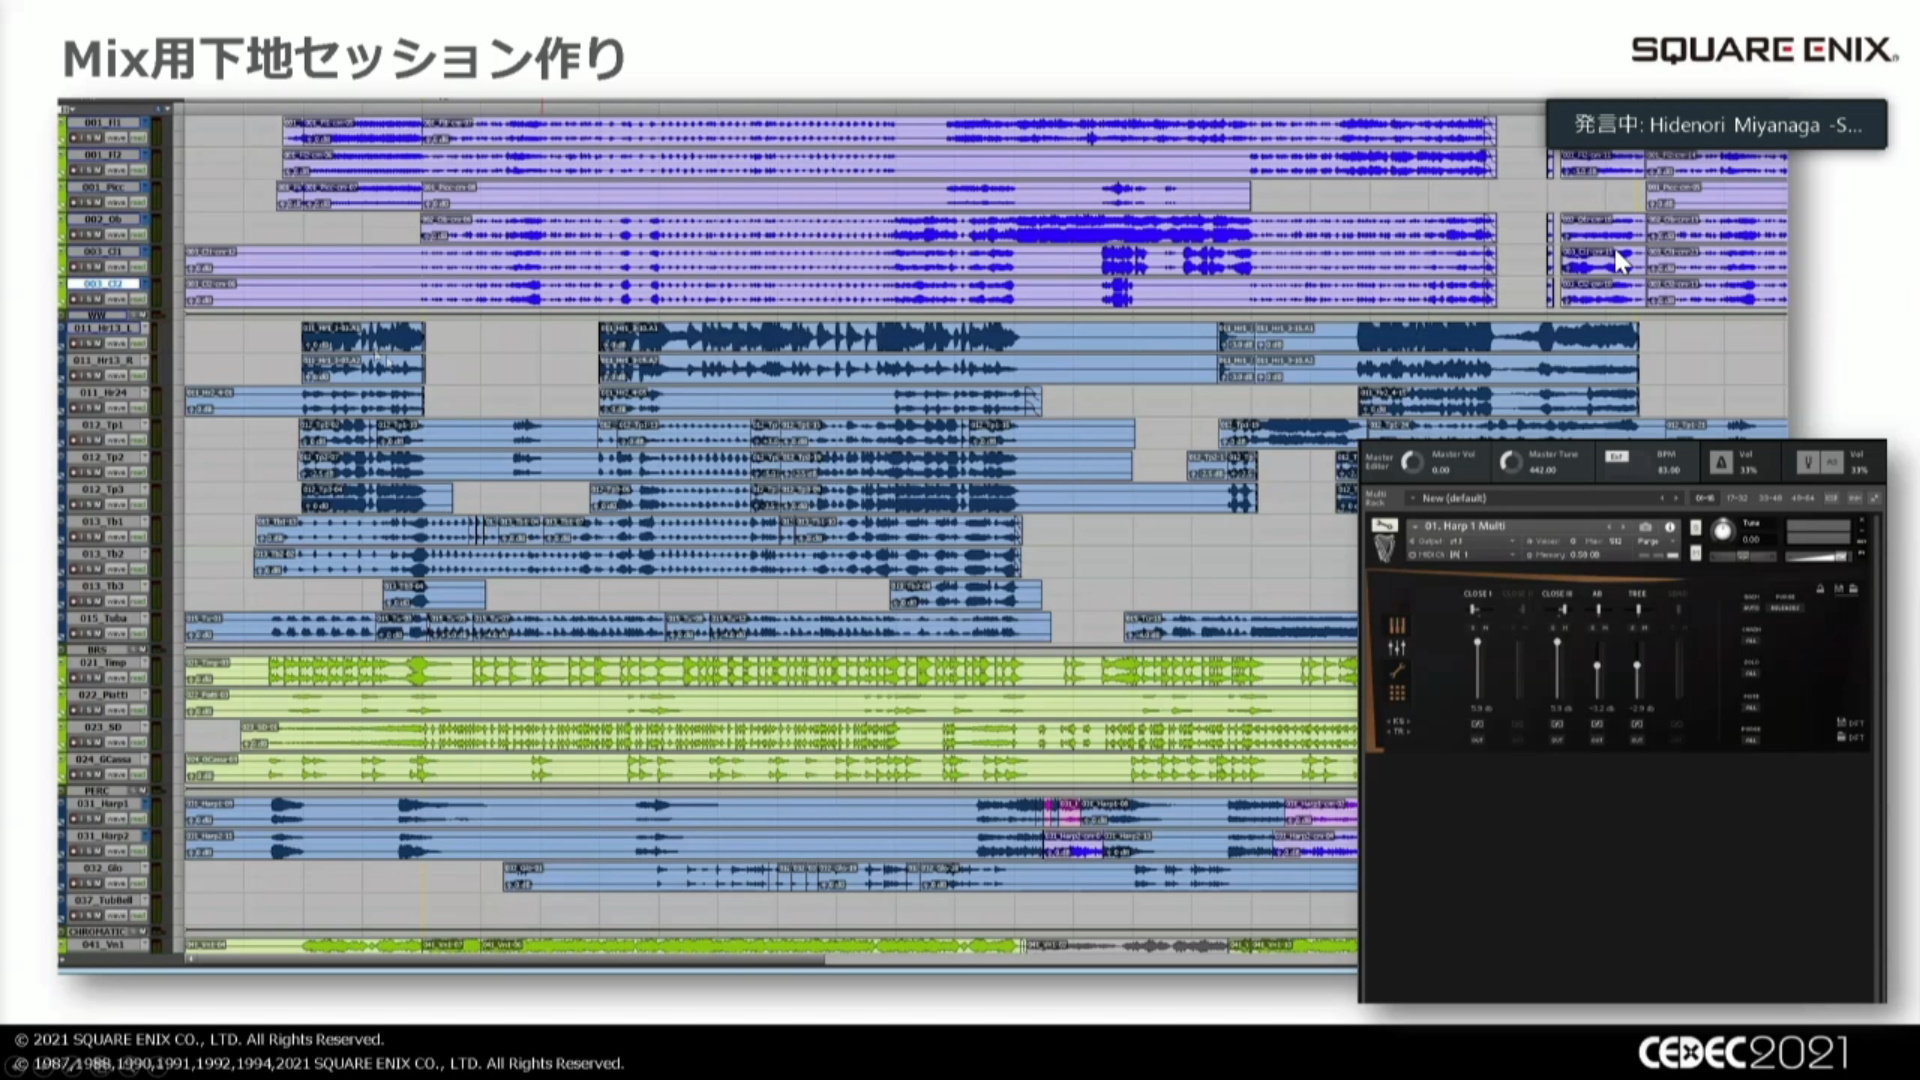Viewport: 1920px width, 1080px height.
Task: Open the orange wrench settings icon in the harp sidebar
Action: [1397, 670]
